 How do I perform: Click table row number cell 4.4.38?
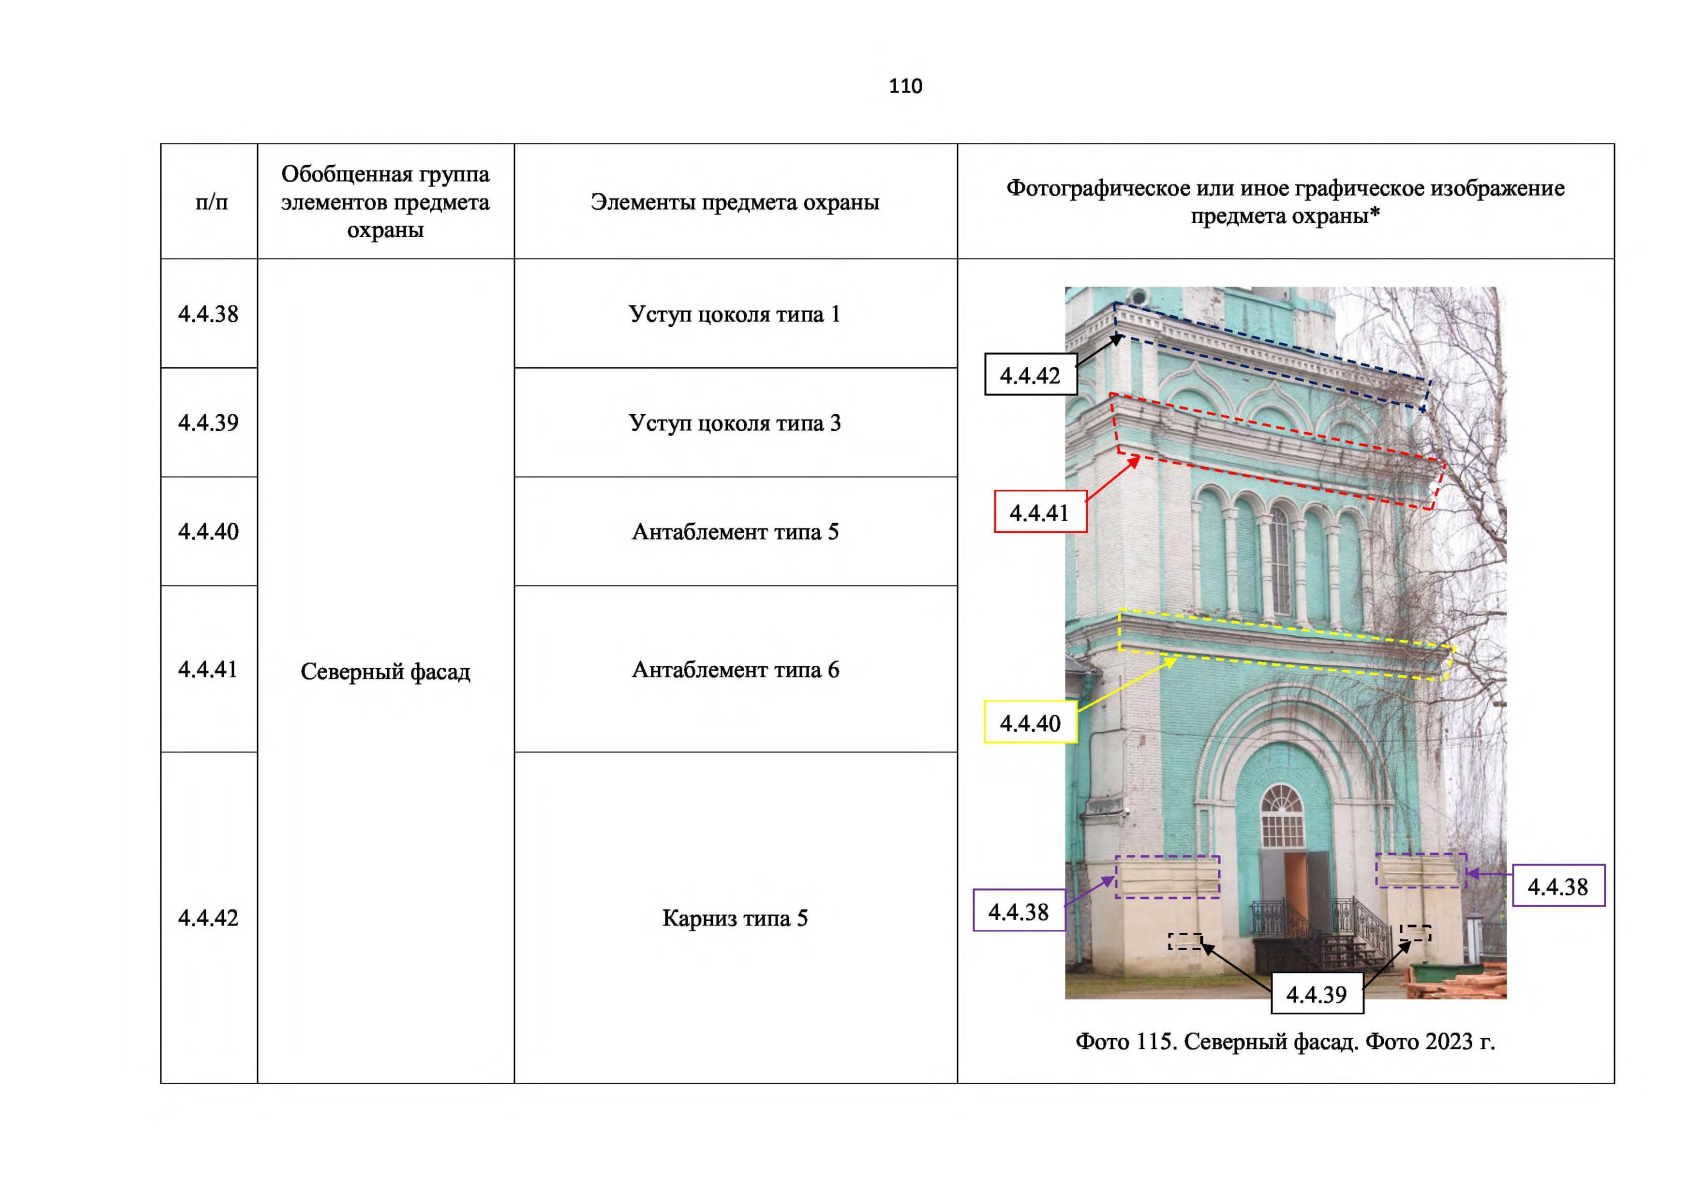click(208, 314)
